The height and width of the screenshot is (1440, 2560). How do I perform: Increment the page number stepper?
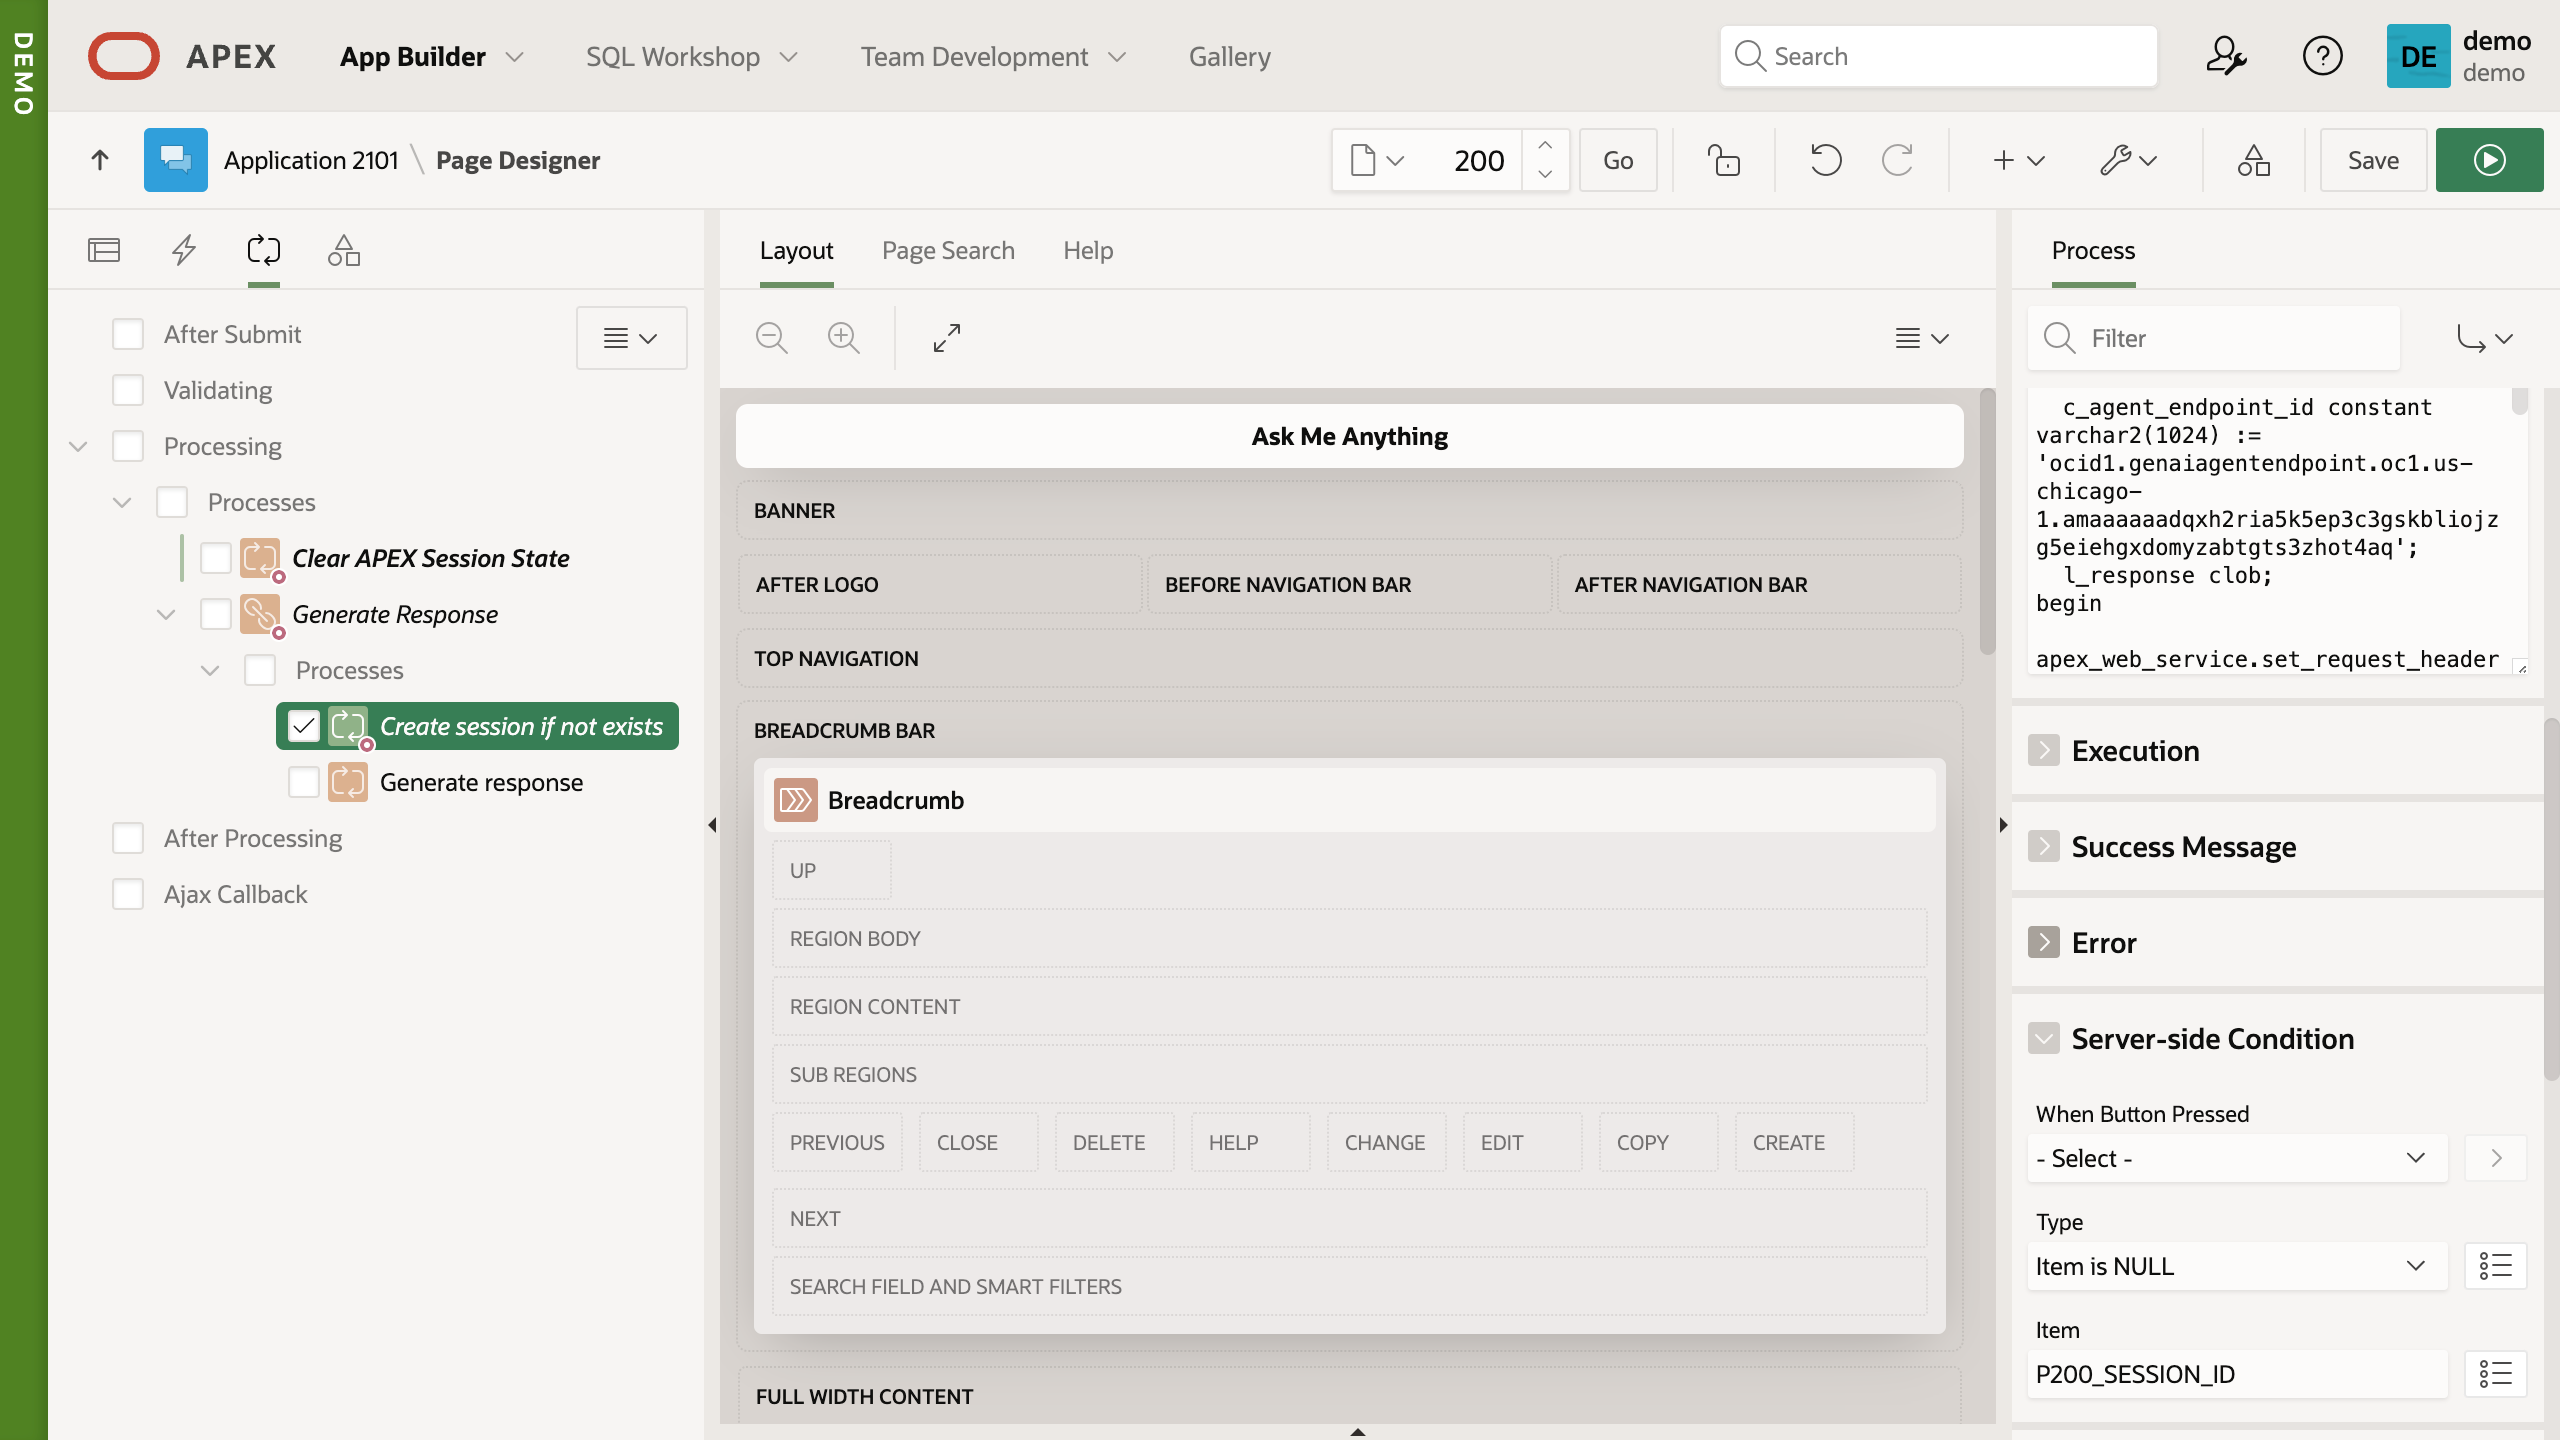tap(1545, 145)
